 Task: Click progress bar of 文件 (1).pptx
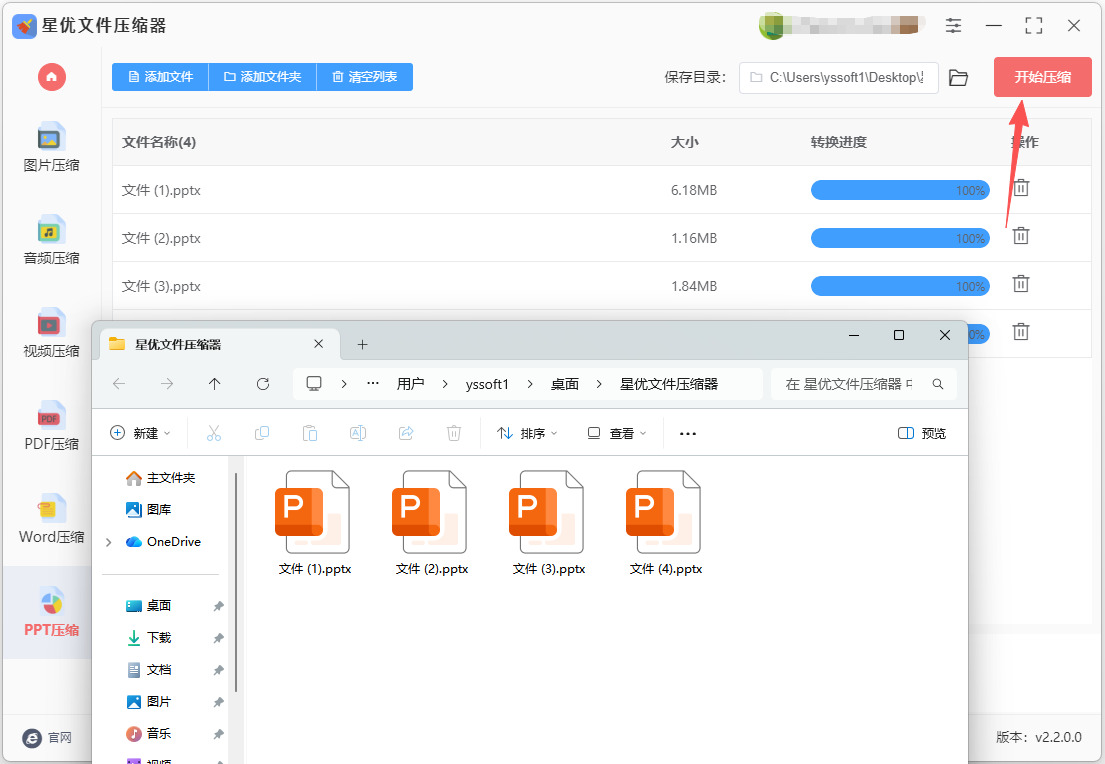[900, 190]
